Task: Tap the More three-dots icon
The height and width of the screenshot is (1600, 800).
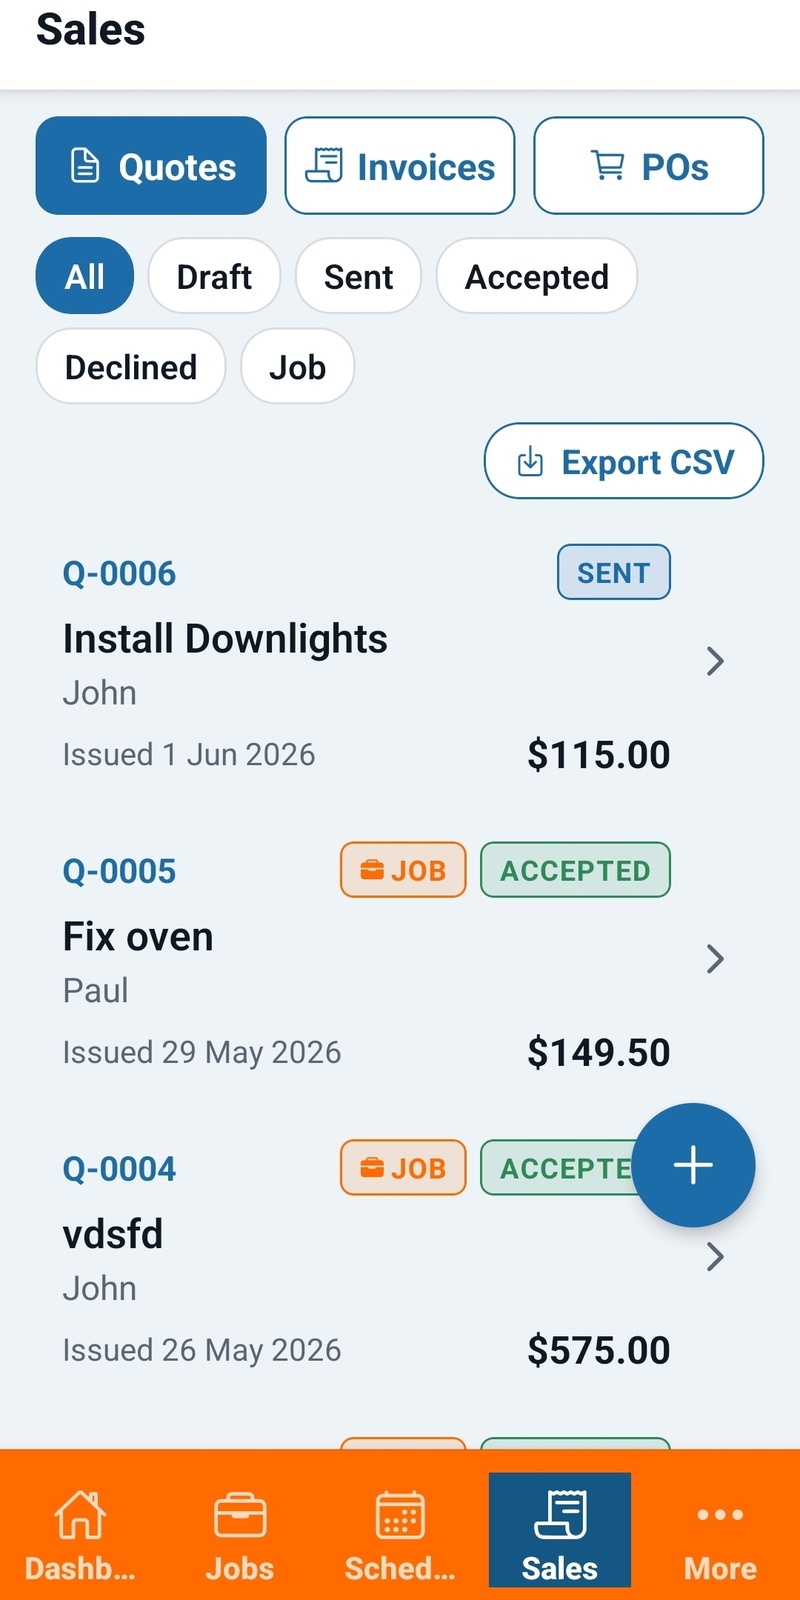Action: 720,1514
